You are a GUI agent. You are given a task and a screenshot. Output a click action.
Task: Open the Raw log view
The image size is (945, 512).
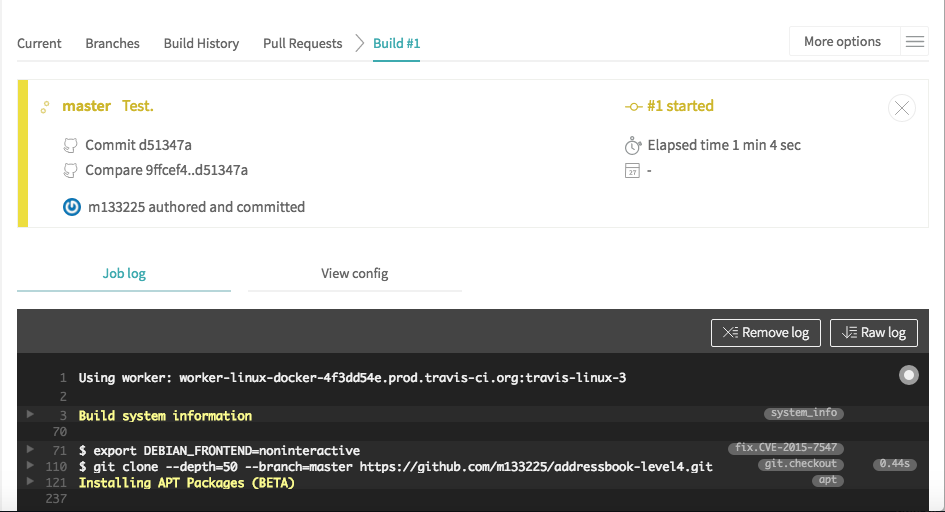873,333
